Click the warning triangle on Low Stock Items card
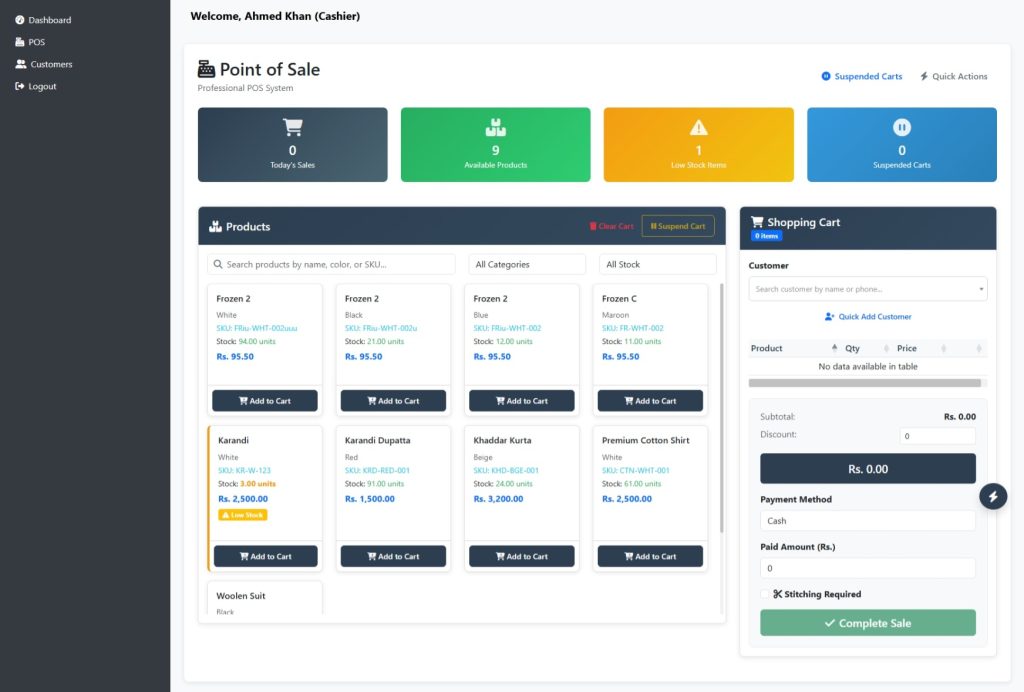 click(x=698, y=127)
